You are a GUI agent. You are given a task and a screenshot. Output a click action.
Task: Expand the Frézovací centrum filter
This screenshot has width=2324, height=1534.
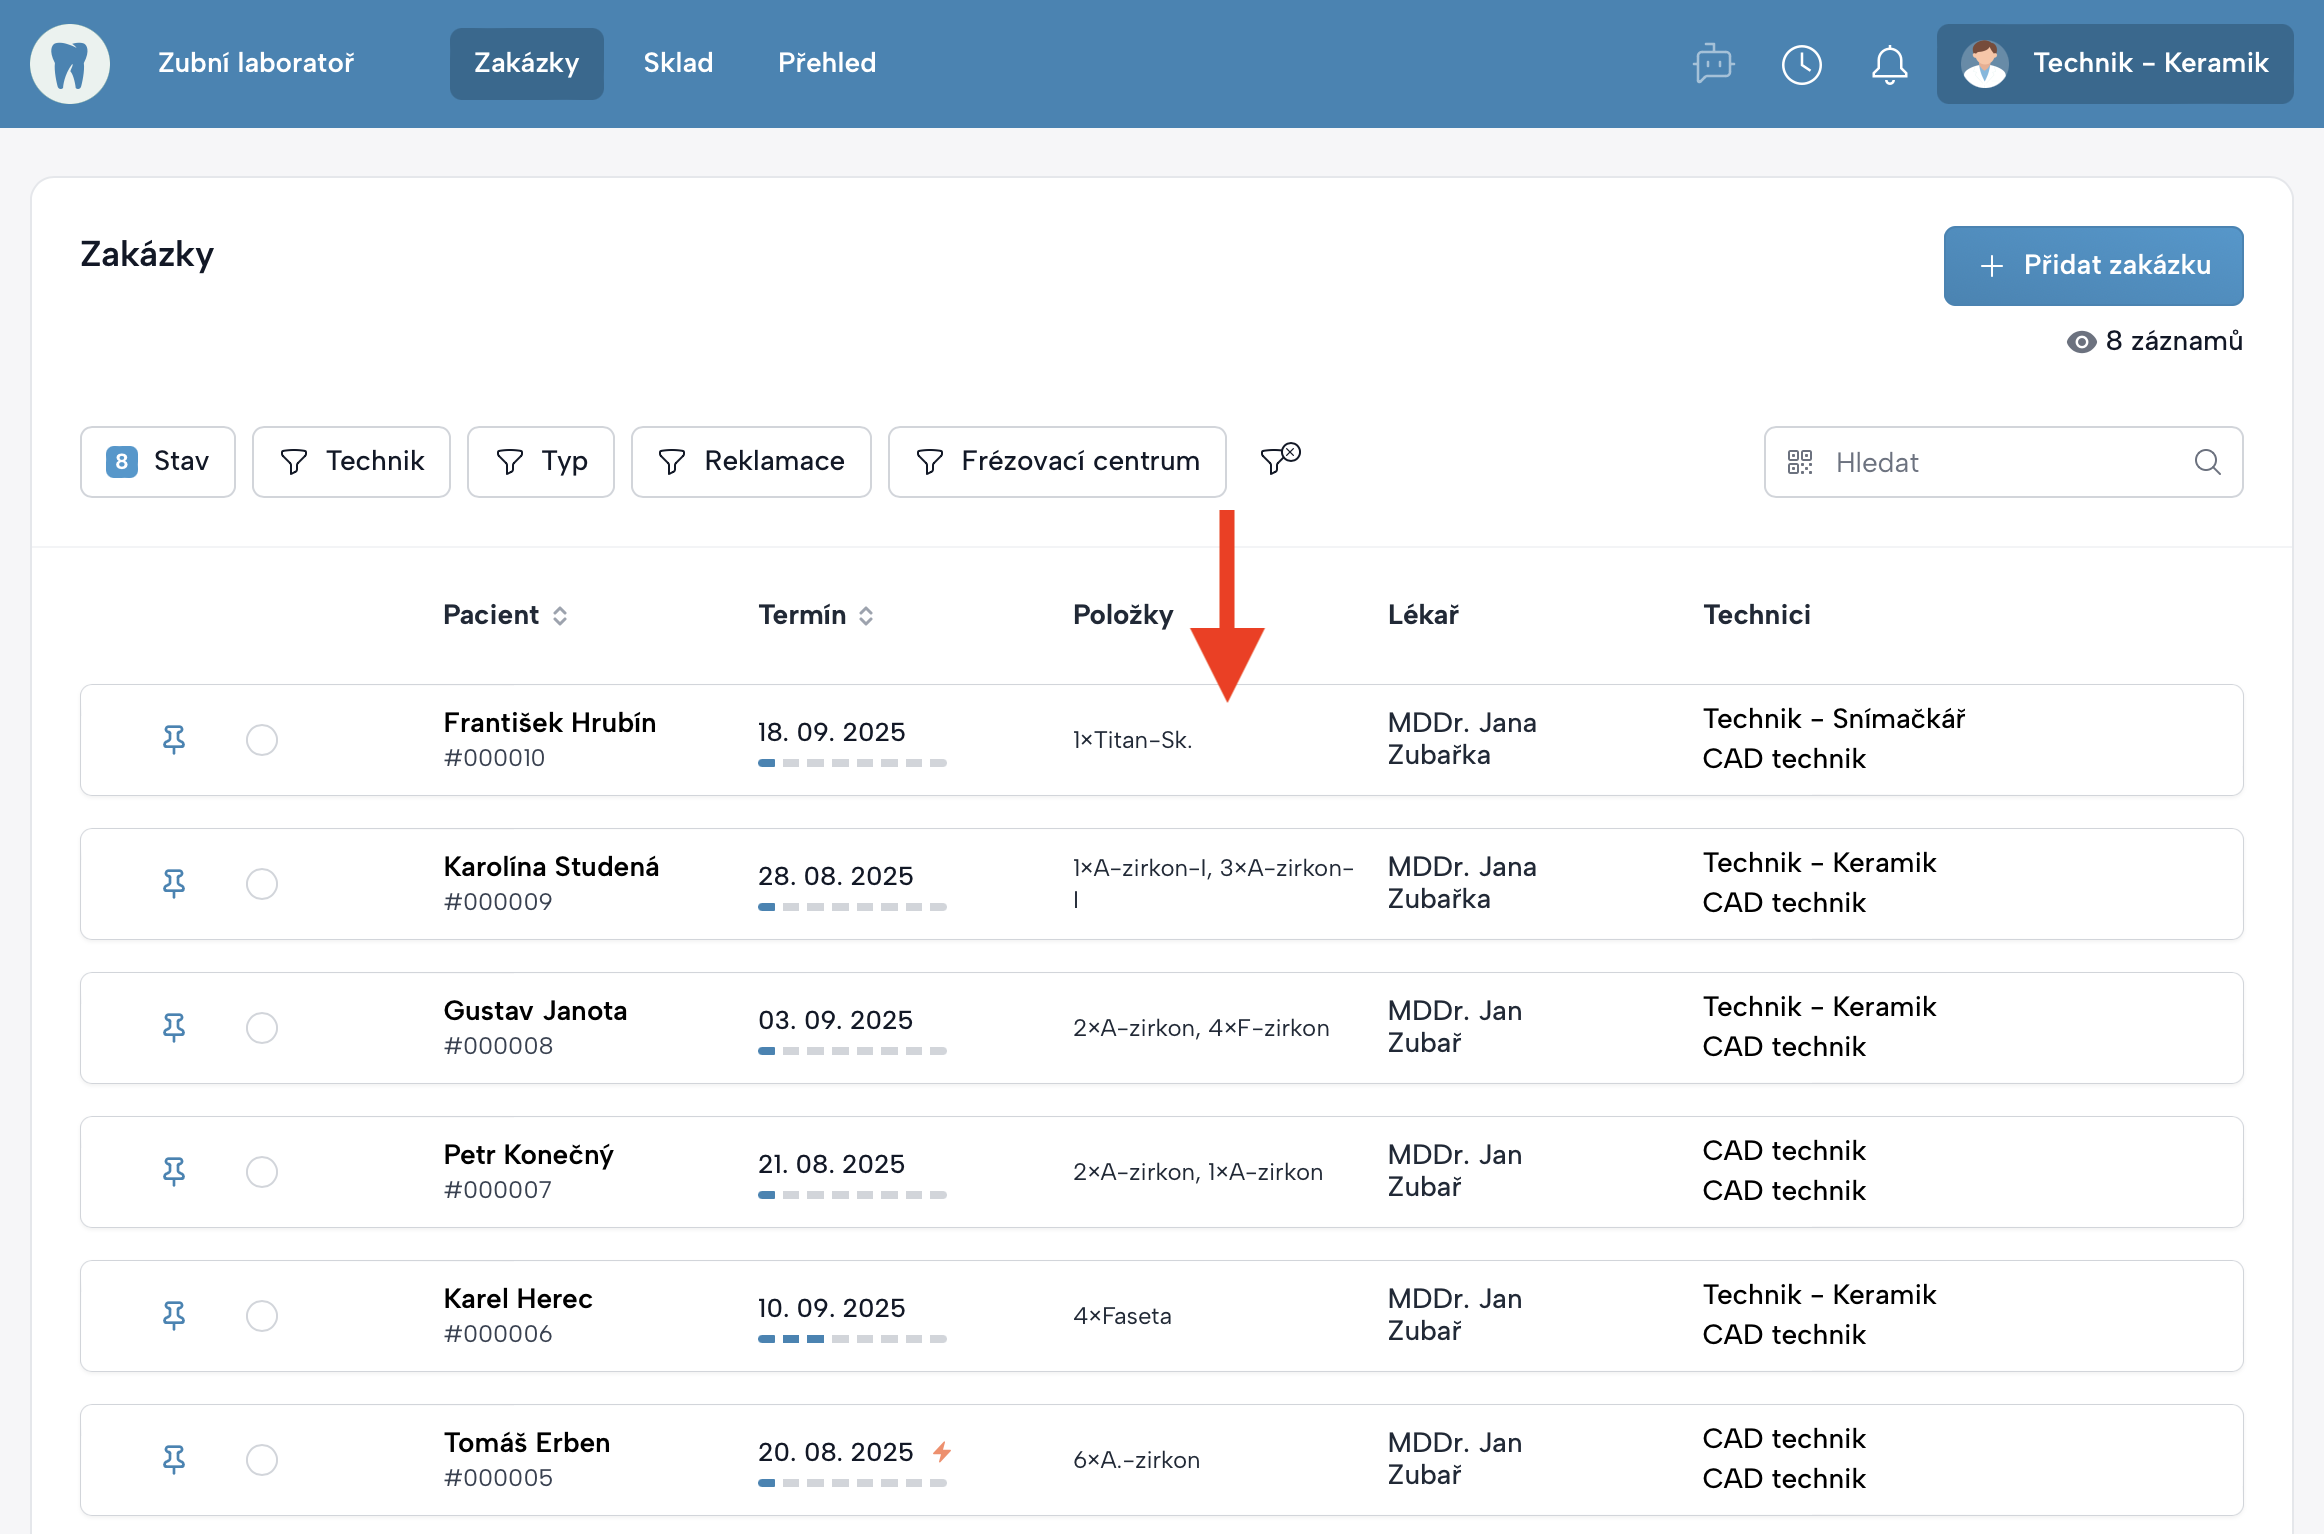pyautogui.click(x=1057, y=462)
